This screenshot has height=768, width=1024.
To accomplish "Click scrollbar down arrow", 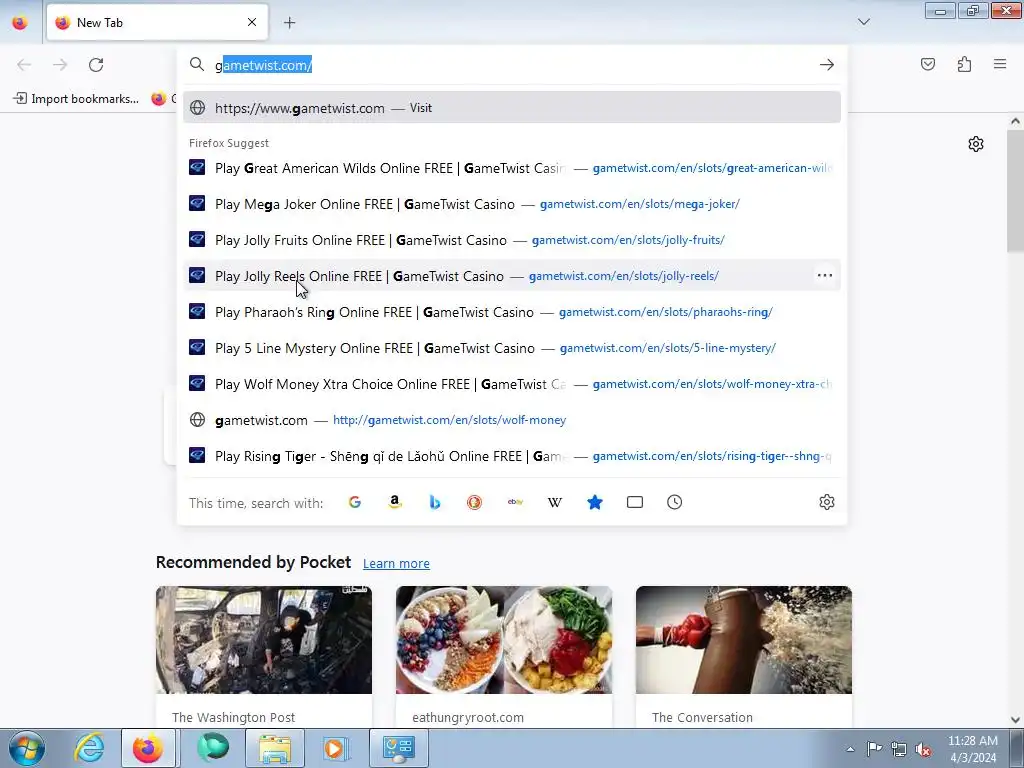I will coord(1015,720).
